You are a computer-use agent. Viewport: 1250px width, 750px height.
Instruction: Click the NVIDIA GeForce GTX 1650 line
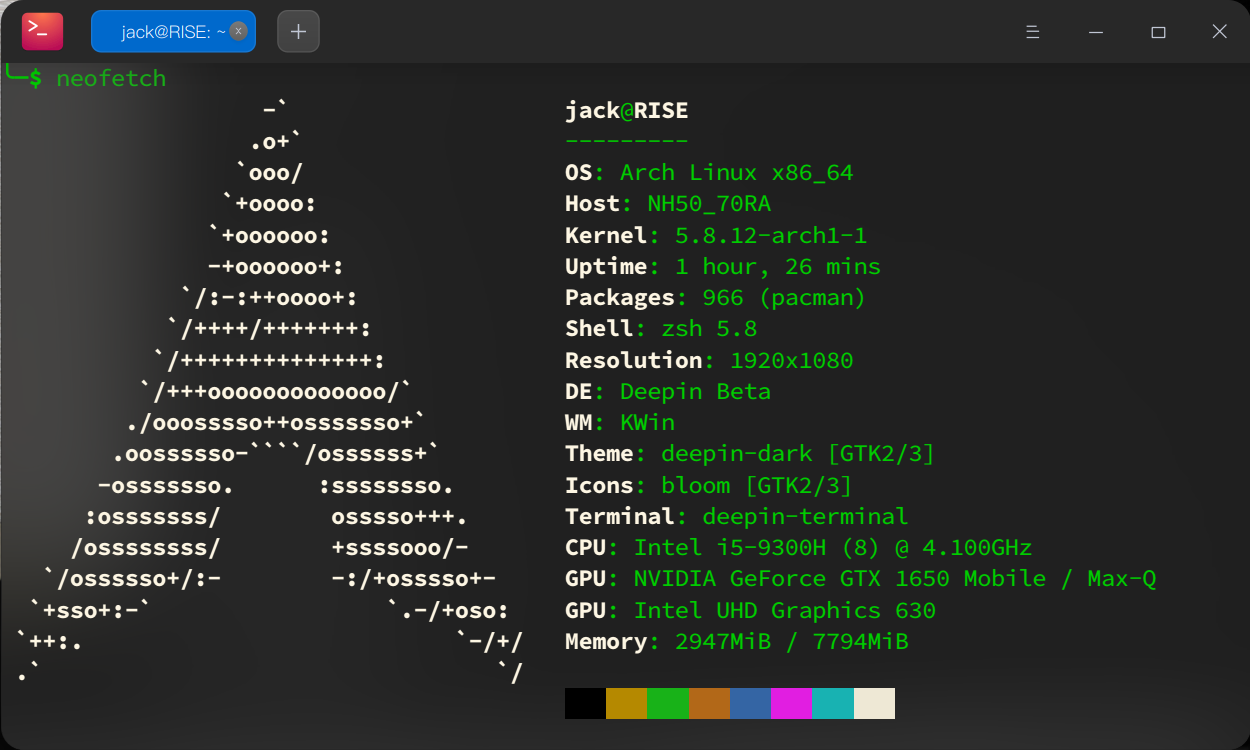coord(860,578)
